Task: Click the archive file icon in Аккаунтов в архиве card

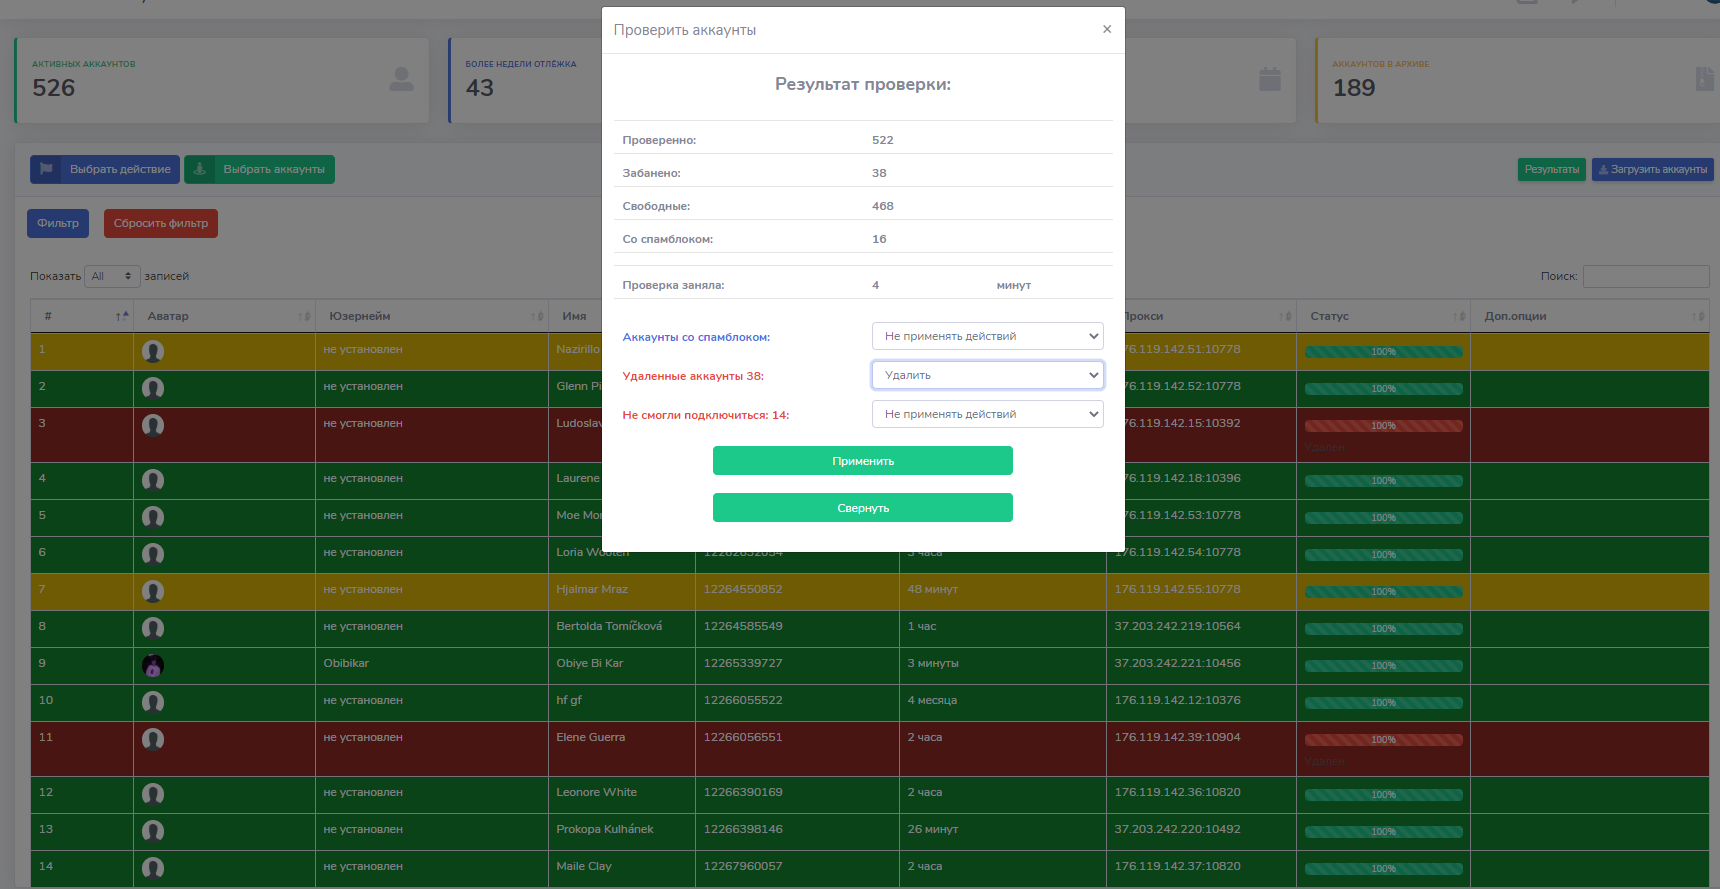Action: click(1704, 79)
